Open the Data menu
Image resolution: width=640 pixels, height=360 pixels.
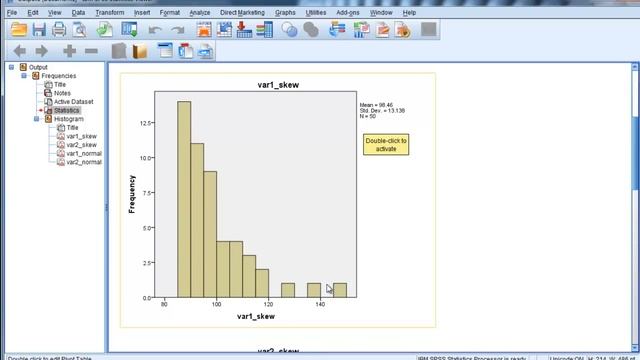[78, 13]
